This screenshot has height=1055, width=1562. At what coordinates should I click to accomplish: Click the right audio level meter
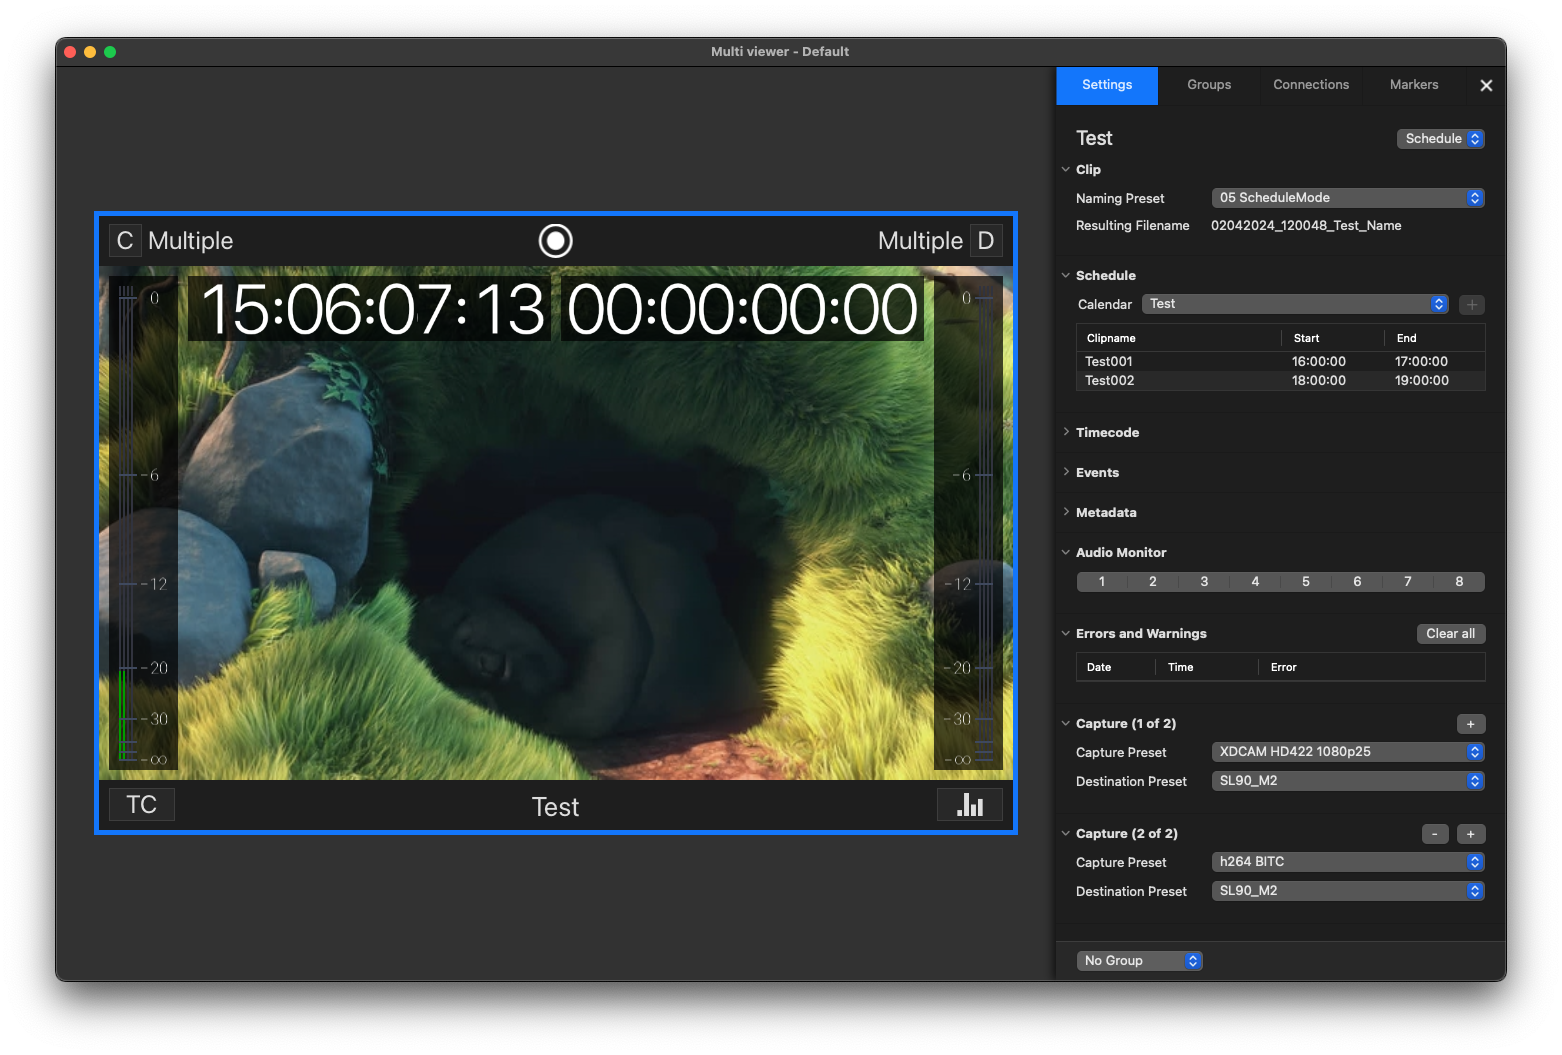(968, 525)
